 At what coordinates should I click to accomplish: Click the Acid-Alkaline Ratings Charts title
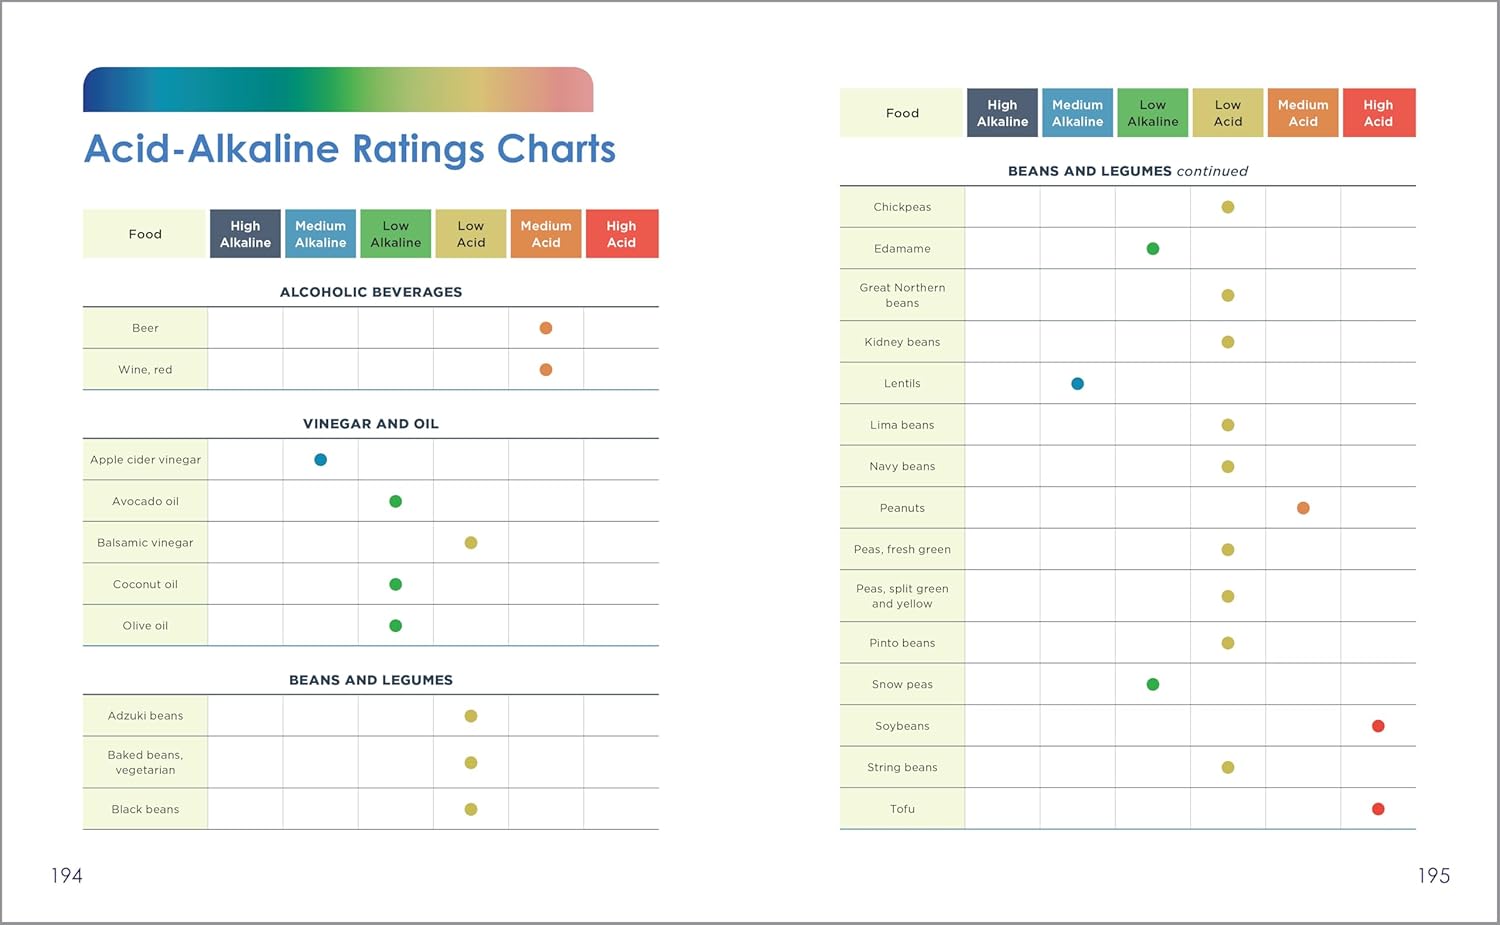pos(350,149)
